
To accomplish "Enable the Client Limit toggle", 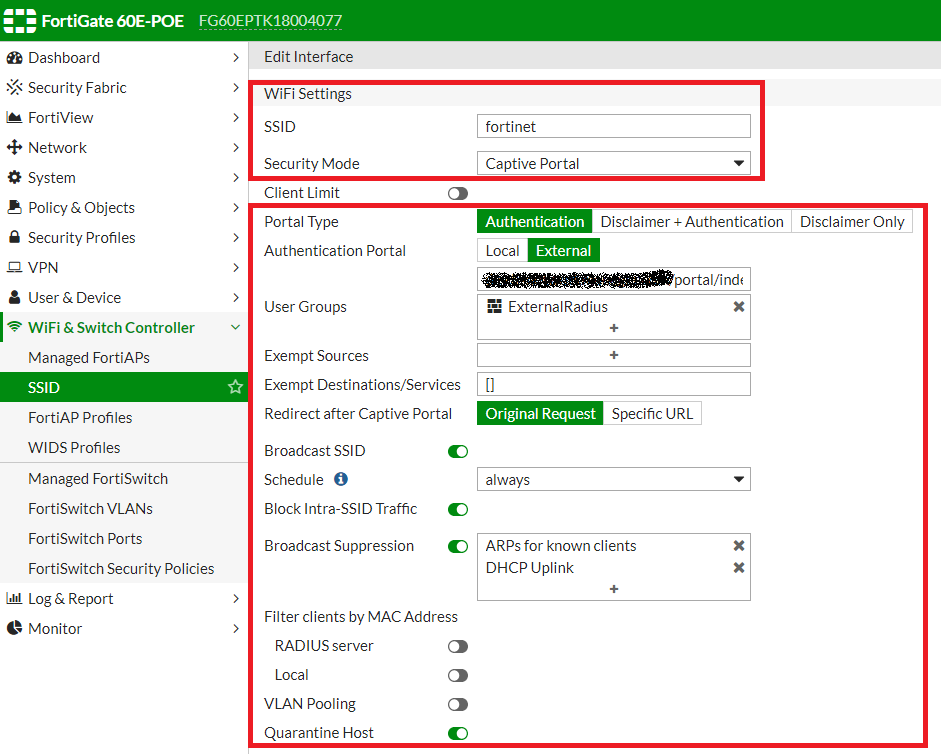I will click(x=458, y=193).
